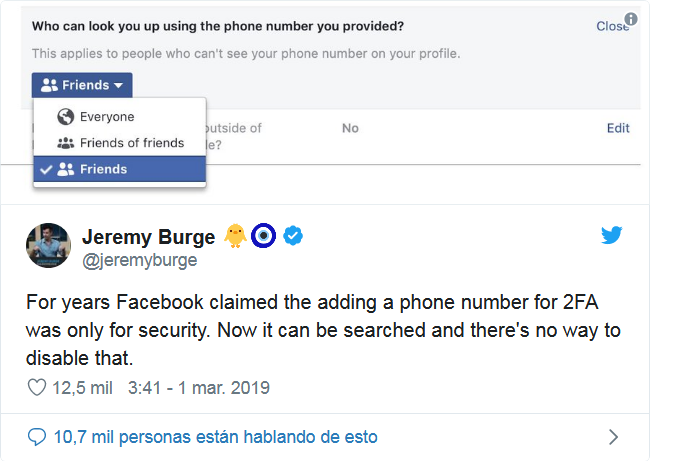
Task: Open Jeremy Burge's profile name
Action: (148, 237)
